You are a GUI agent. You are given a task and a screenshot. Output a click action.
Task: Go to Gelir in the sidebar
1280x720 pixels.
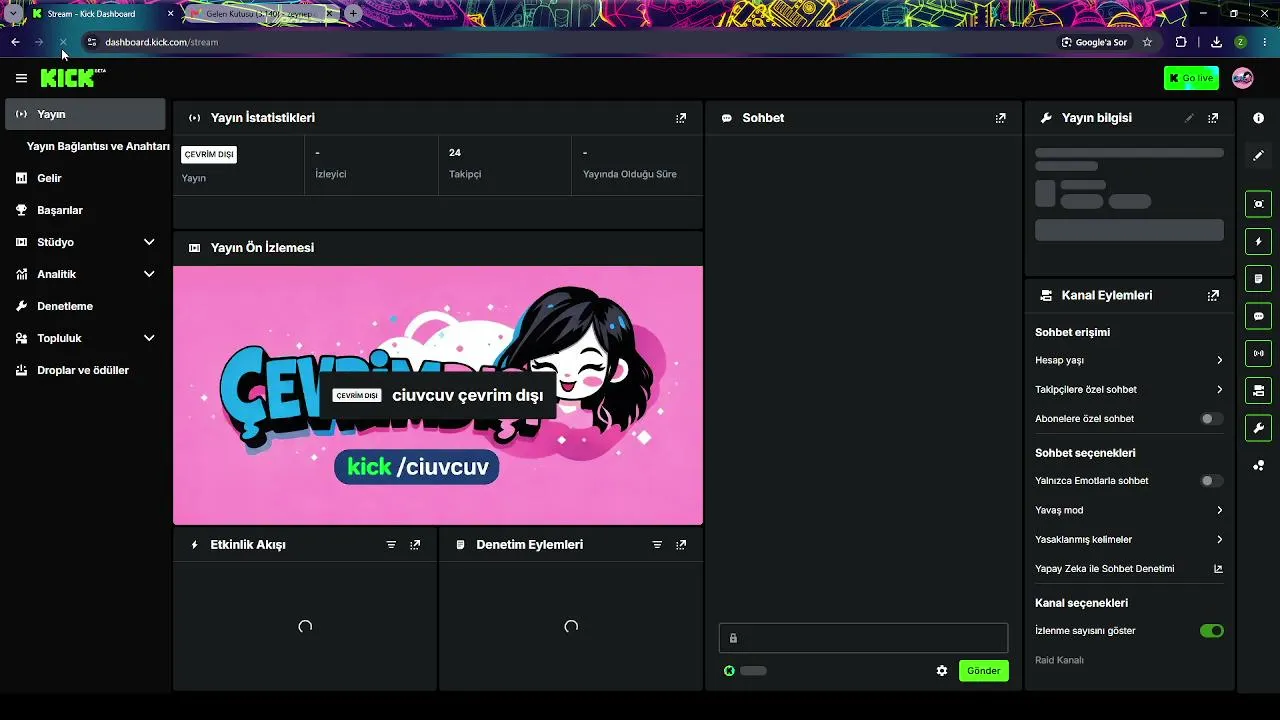pos(85,178)
